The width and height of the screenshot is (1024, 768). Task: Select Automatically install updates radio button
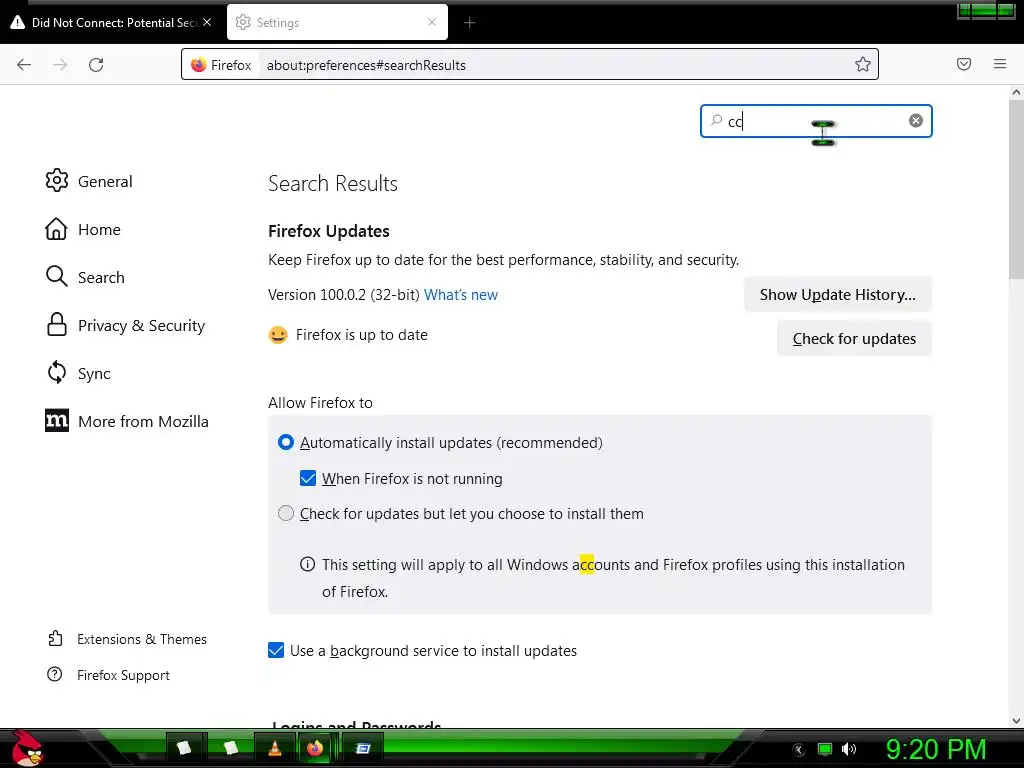click(285, 442)
